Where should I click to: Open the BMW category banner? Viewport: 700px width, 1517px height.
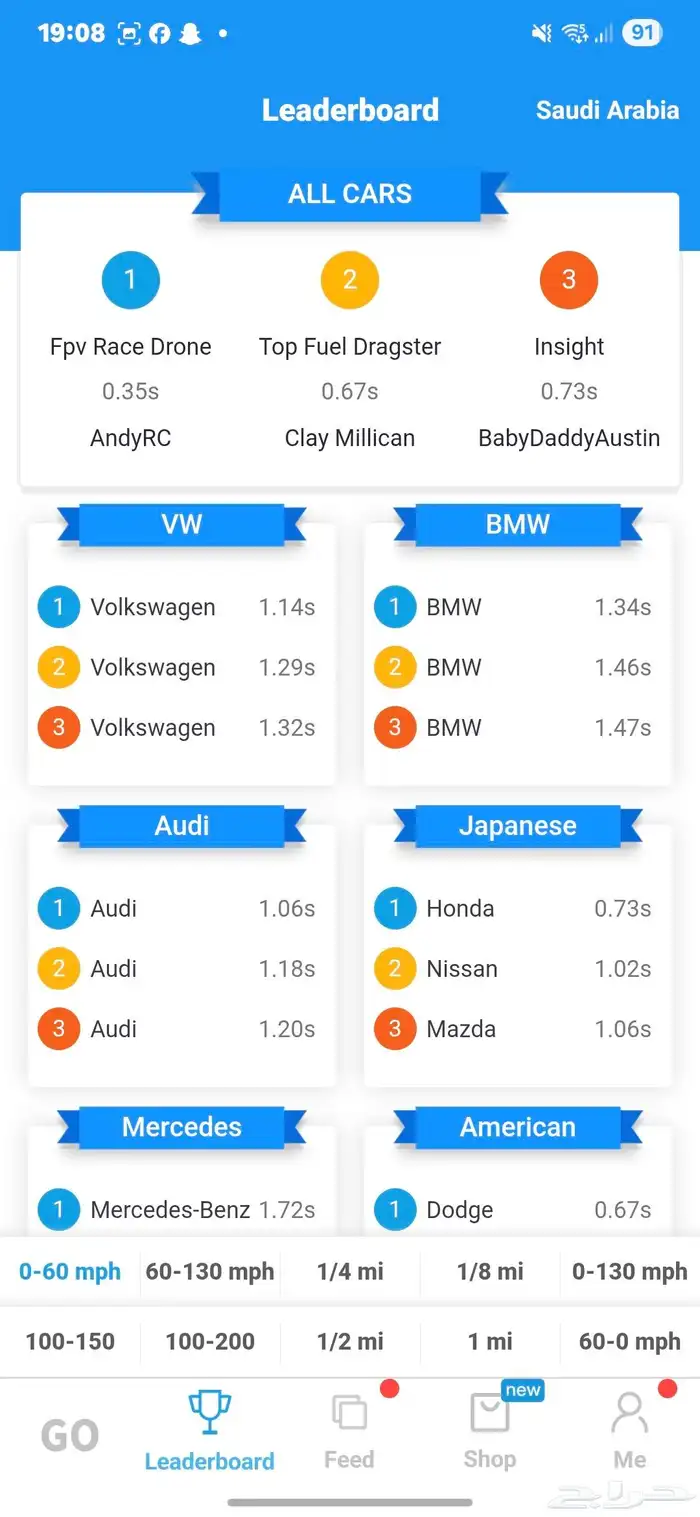click(x=517, y=525)
